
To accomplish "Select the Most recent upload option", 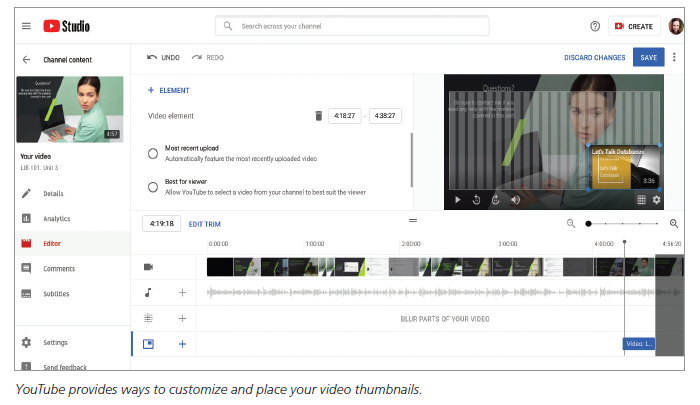I will [153, 154].
